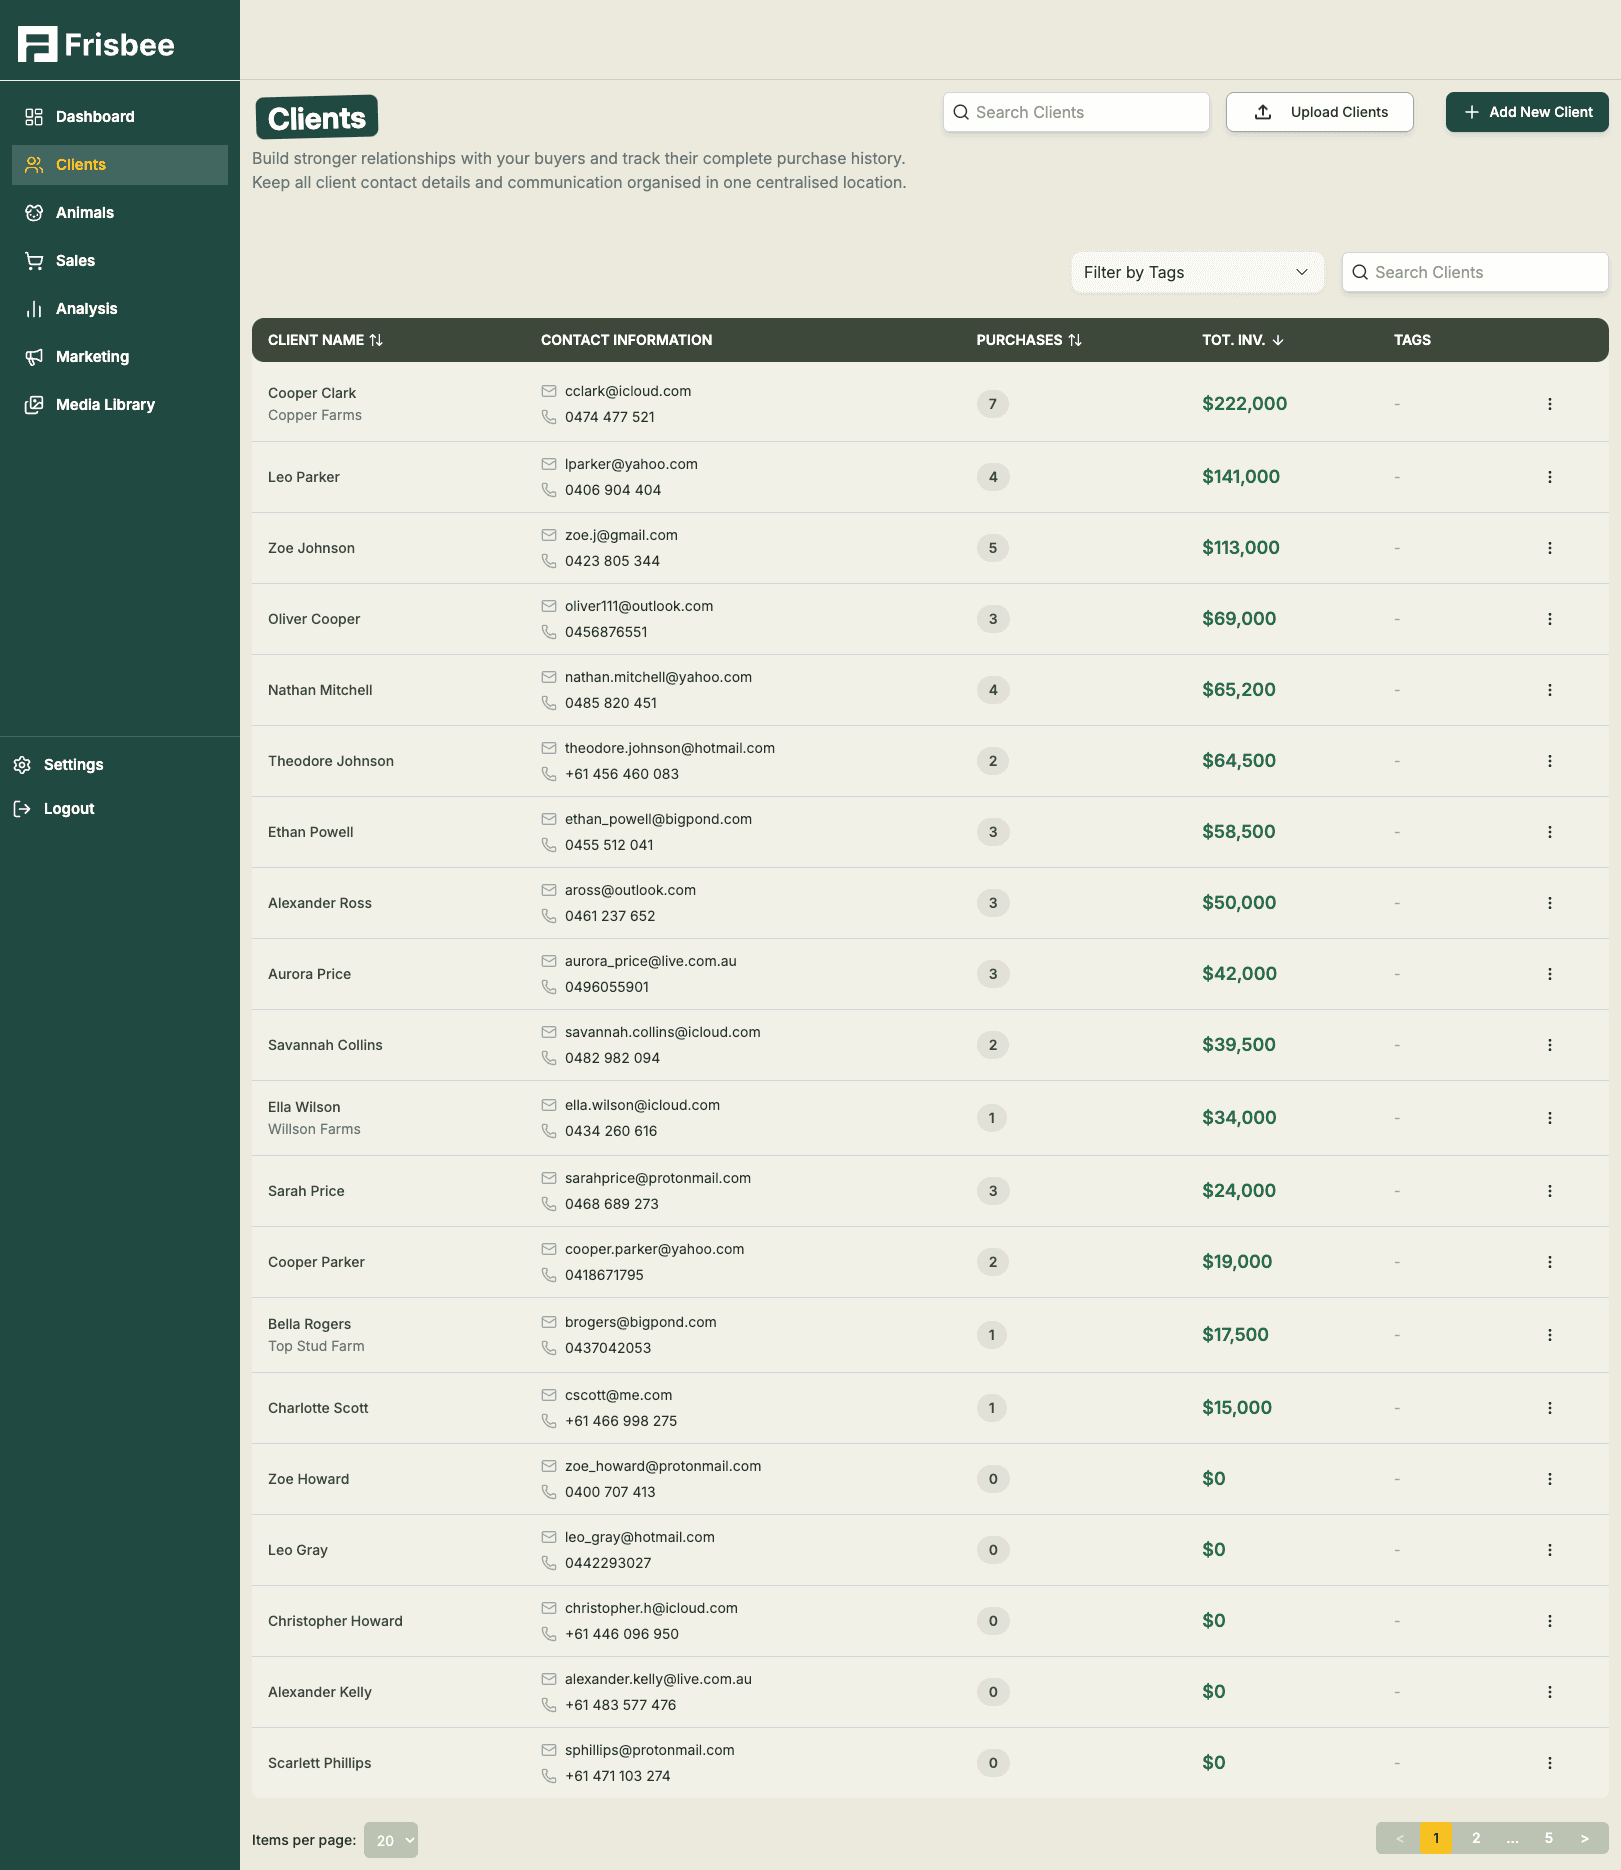
Task: Click the Settings gear icon
Action: click(x=23, y=764)
